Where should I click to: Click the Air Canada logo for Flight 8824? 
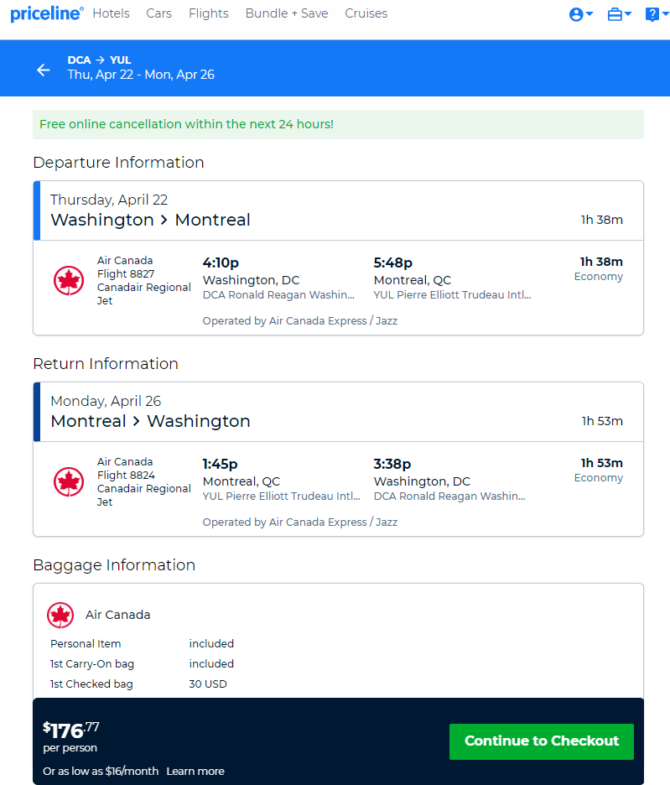pos(69,482)
